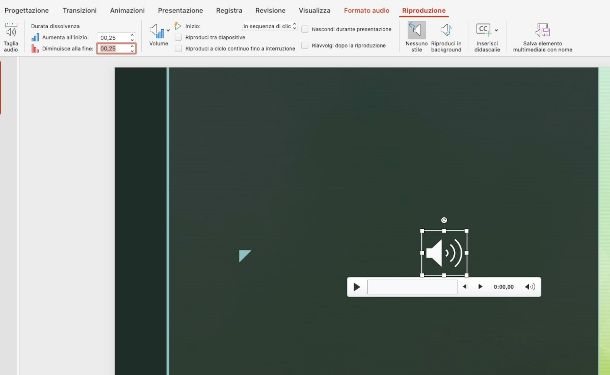Expand the Inserisci didascalie dropdown arrow
The height and width of the screenshot is (375, 610).
[496, 30]
